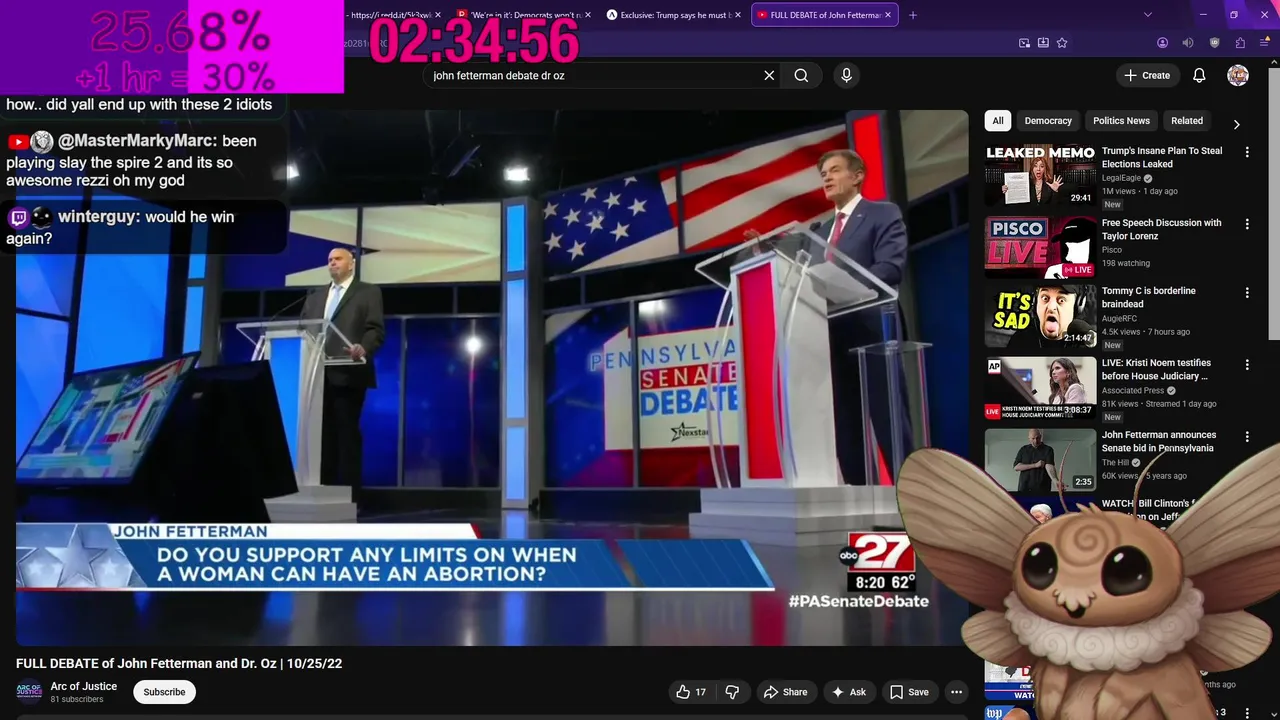The image size is (1280, 720).
Task: Start voice search with microphone icon
Action: 846,75
